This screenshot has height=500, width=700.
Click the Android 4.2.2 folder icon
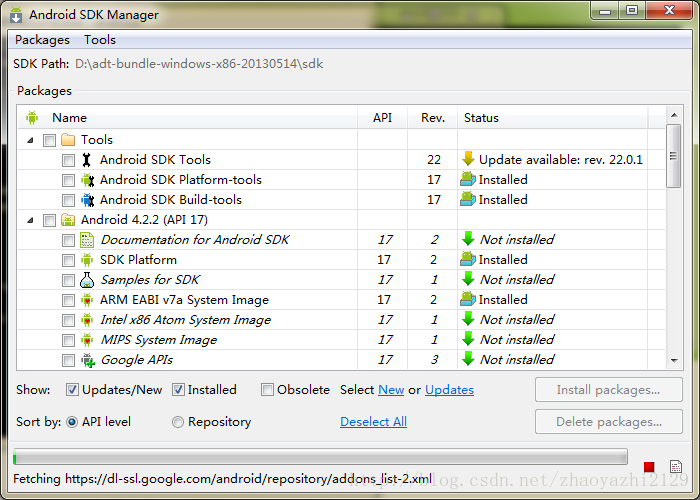[x=68, y=220]
